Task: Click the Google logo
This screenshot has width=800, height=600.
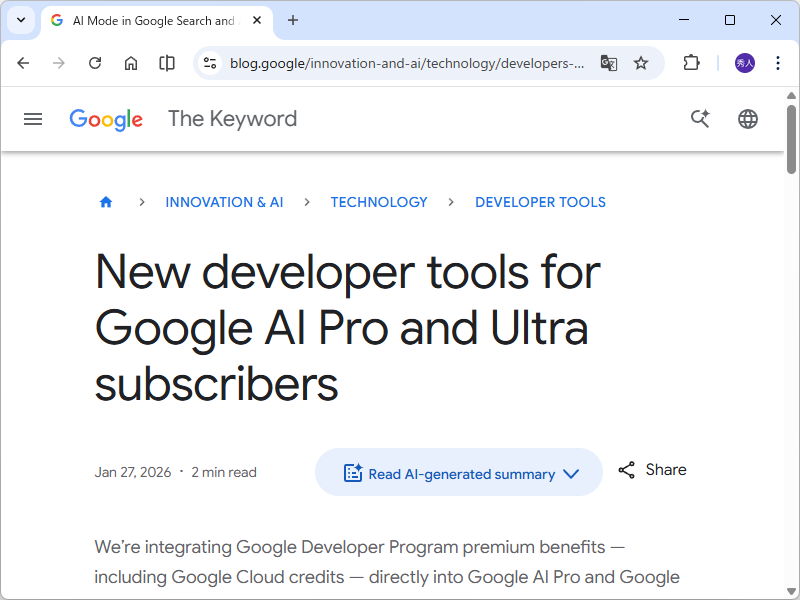Action: point(106,120)
